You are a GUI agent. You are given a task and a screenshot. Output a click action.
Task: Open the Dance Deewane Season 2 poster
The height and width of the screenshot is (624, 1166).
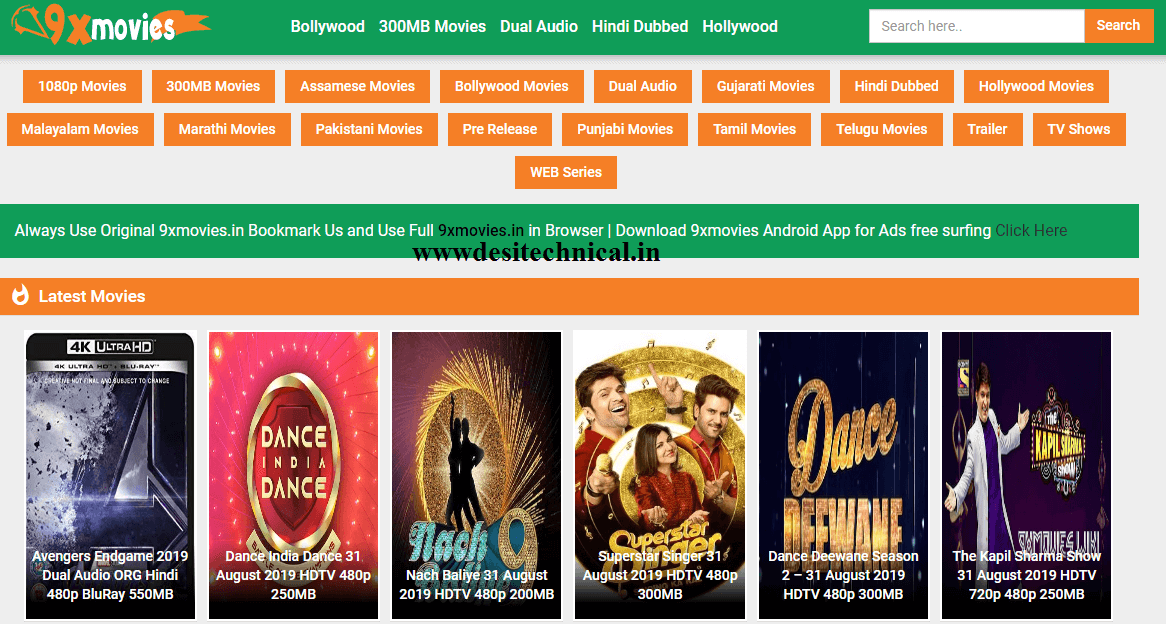tap(843, 475)
